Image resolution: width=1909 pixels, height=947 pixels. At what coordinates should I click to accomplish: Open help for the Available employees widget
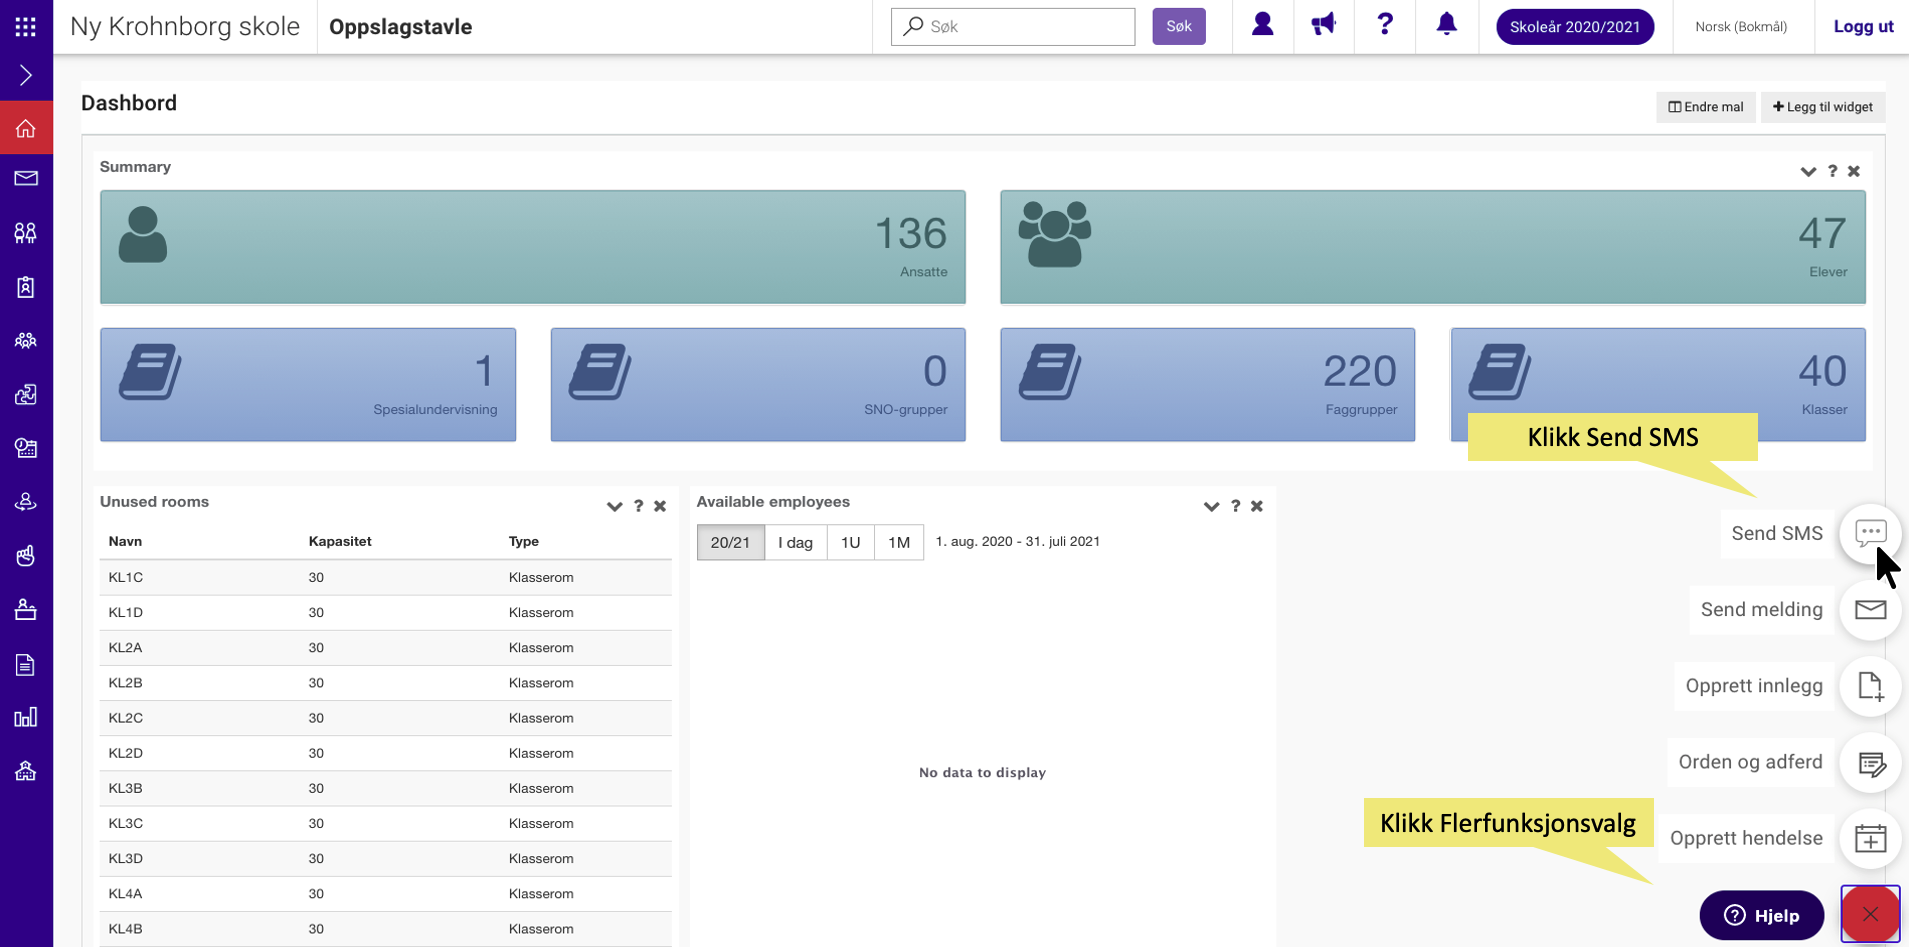coord(1235,506)
